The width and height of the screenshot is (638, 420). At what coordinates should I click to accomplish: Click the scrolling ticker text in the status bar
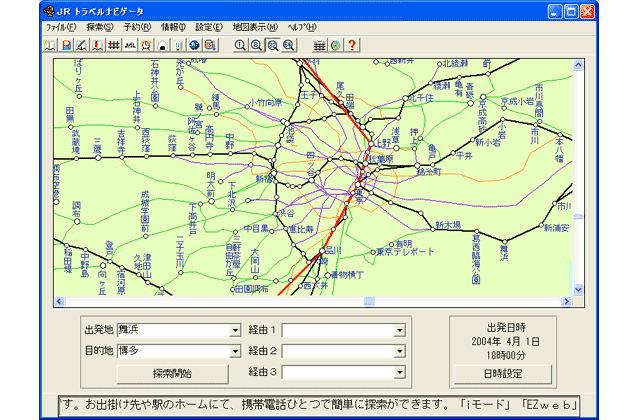319,405
